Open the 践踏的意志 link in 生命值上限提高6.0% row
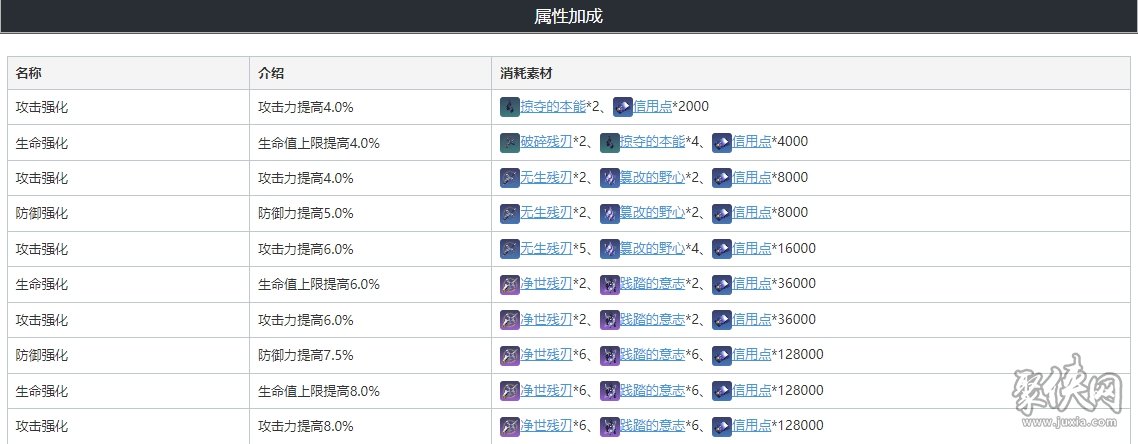Viewport: 1138px width, 444px height. click(x=652, y=284)
